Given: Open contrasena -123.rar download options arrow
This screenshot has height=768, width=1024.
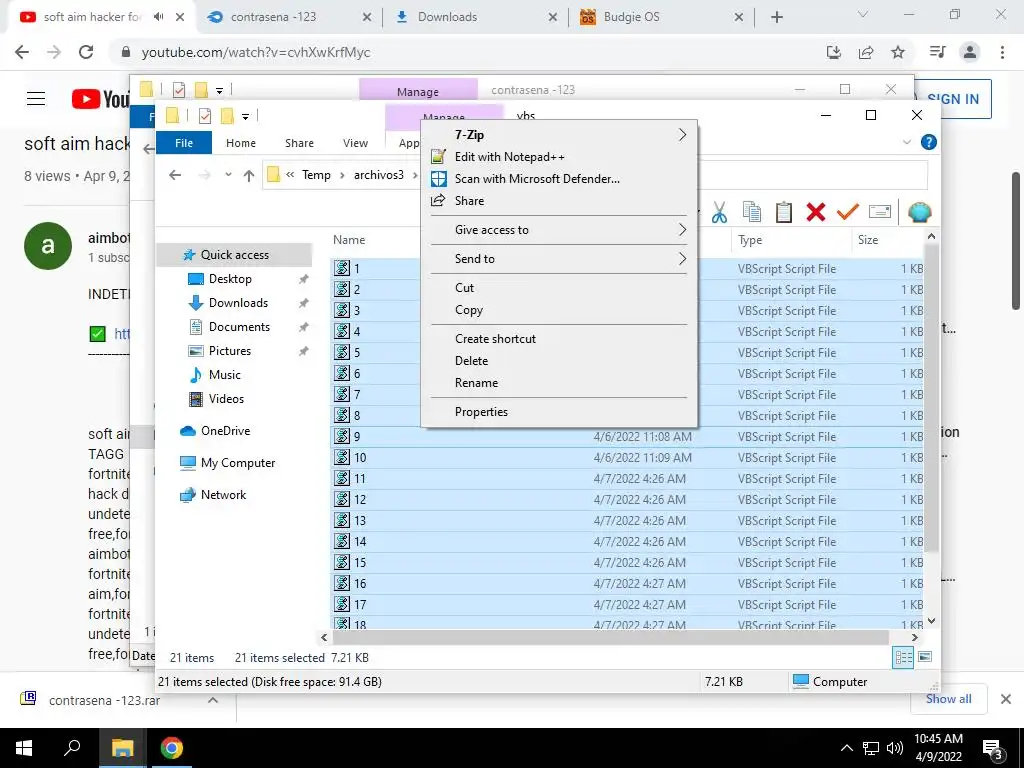Looking at the screenshot, I should (213, 700).
